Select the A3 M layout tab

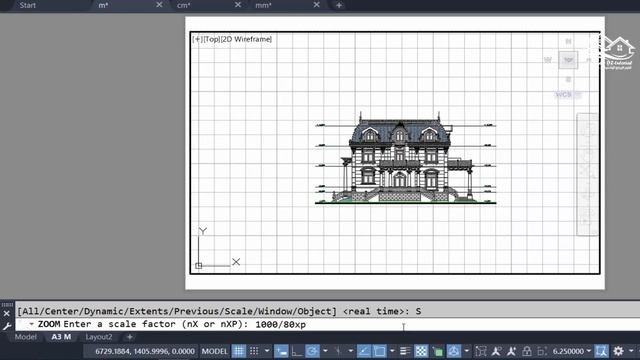(61, 337)
